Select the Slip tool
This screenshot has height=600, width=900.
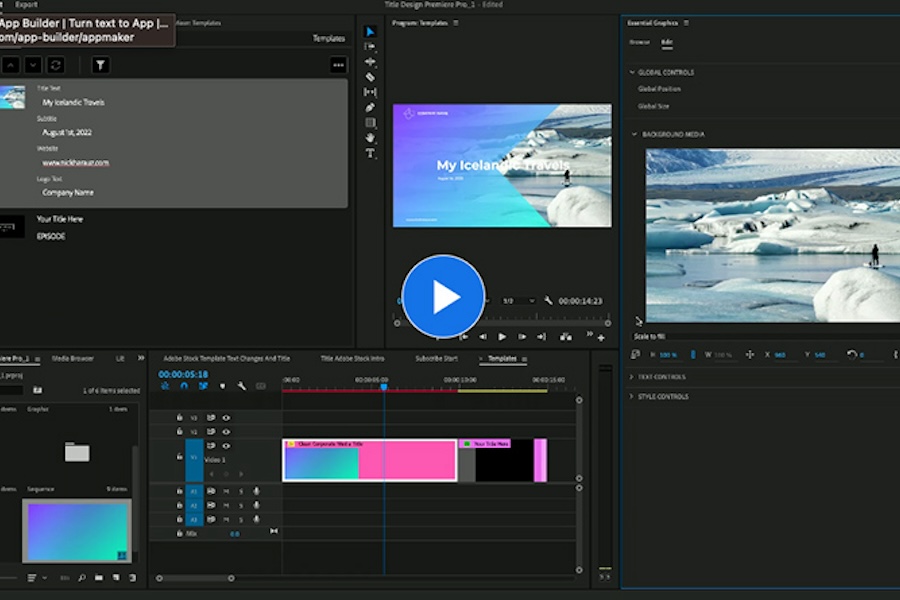pos(370,92)
